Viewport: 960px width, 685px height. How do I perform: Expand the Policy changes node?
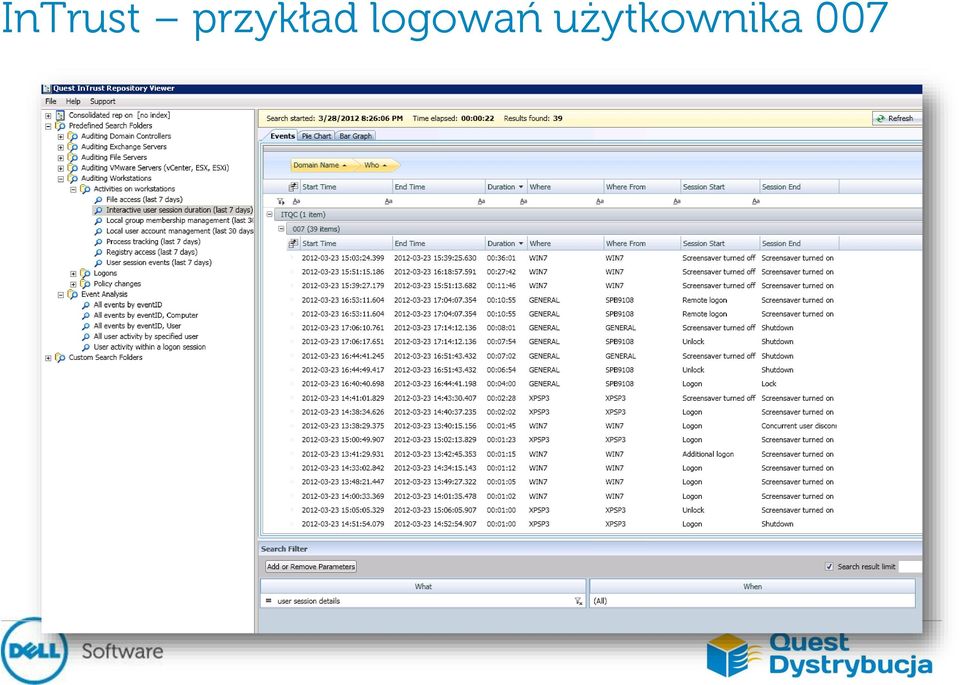73,284
